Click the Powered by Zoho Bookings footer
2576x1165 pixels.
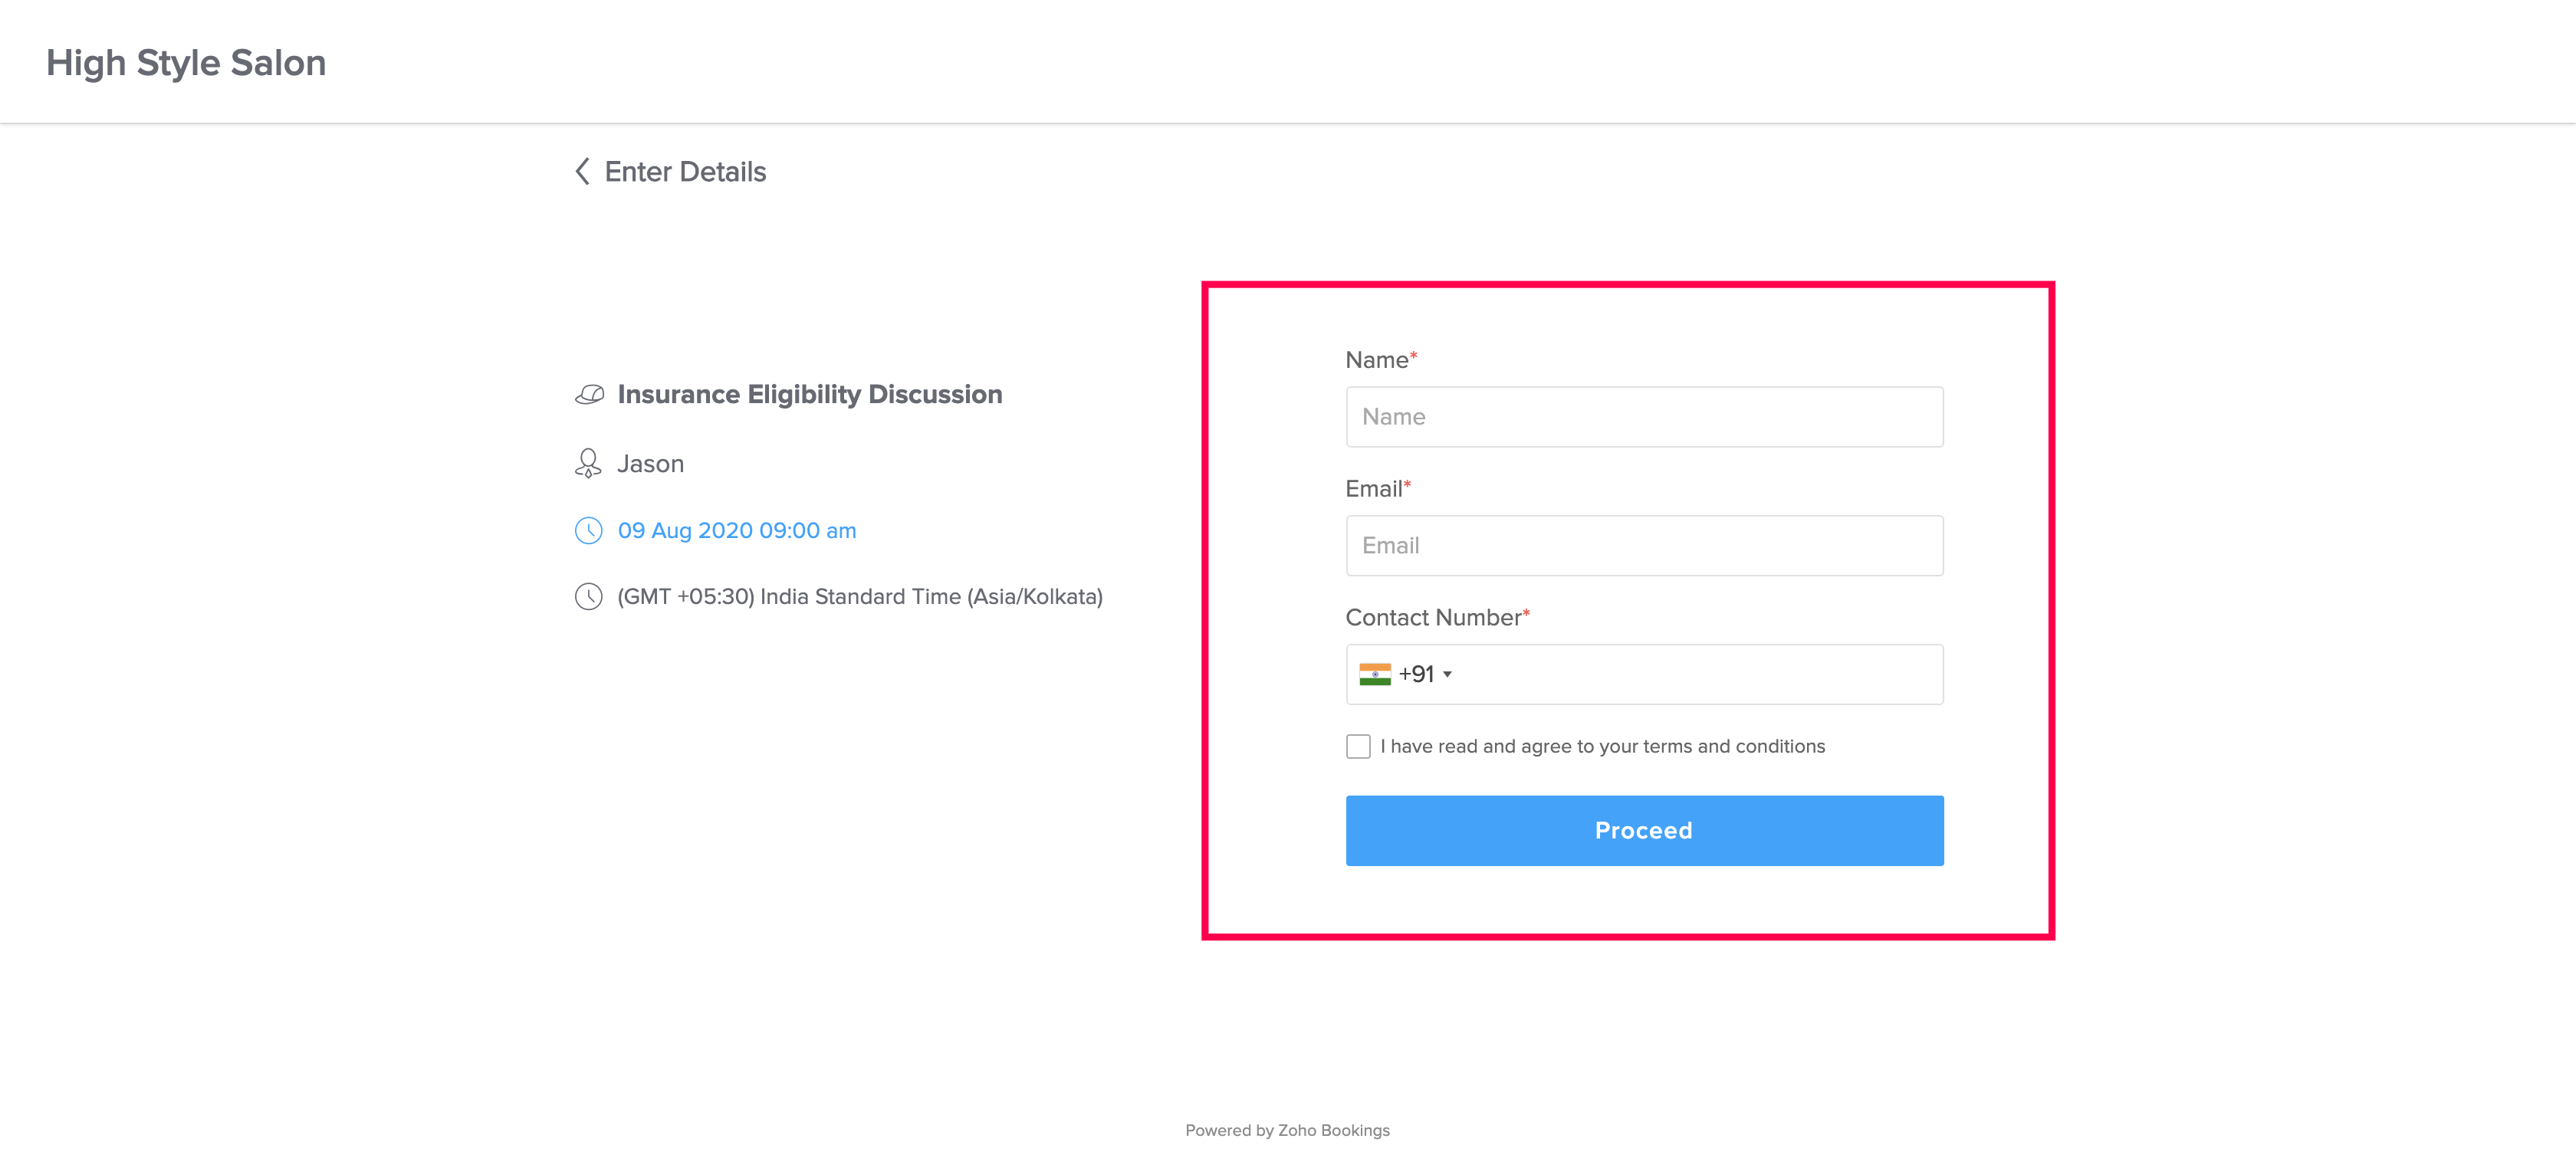(1287, 1130)
